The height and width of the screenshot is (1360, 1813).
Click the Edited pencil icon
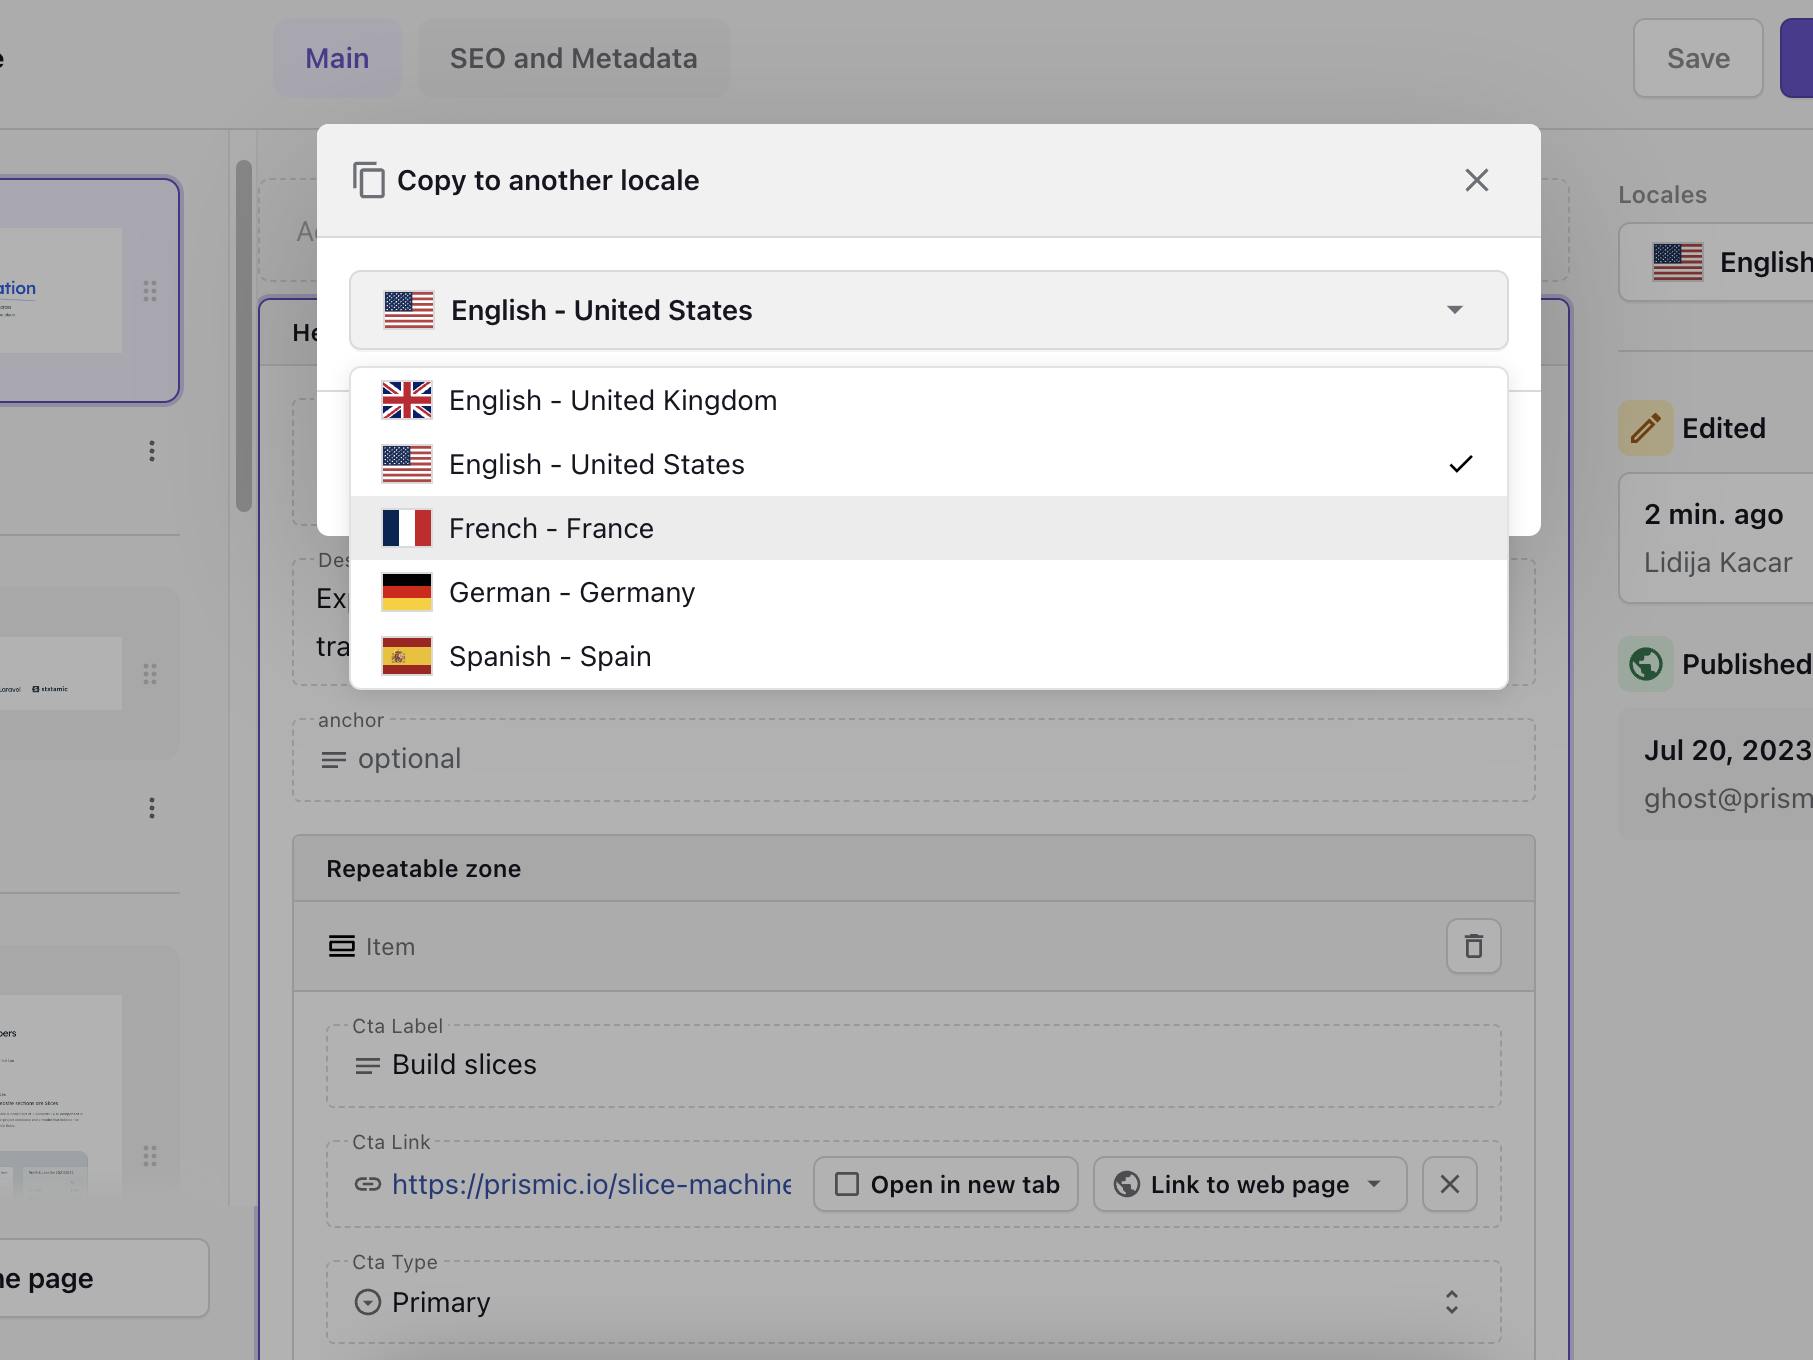1645,428
